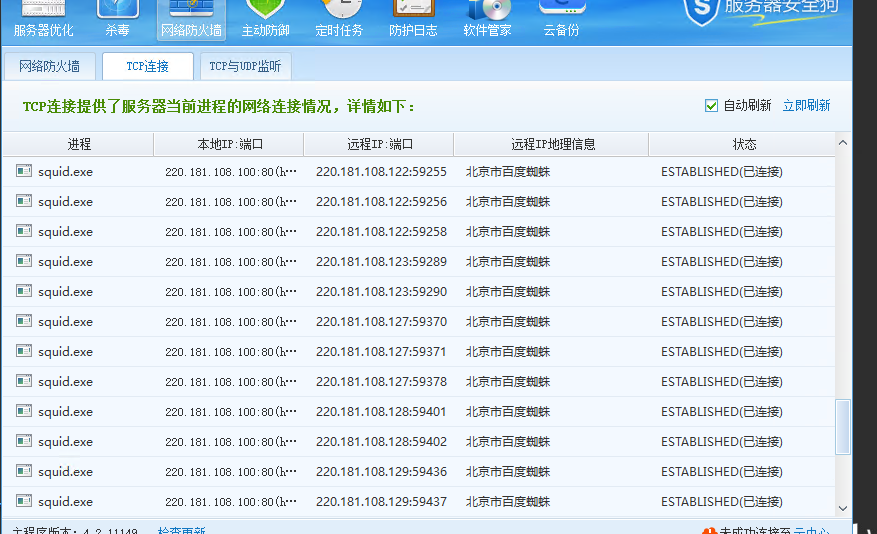Click the scrollbar down arrow
This screenshot has width=877, height=534.
(x=843, y=508)
